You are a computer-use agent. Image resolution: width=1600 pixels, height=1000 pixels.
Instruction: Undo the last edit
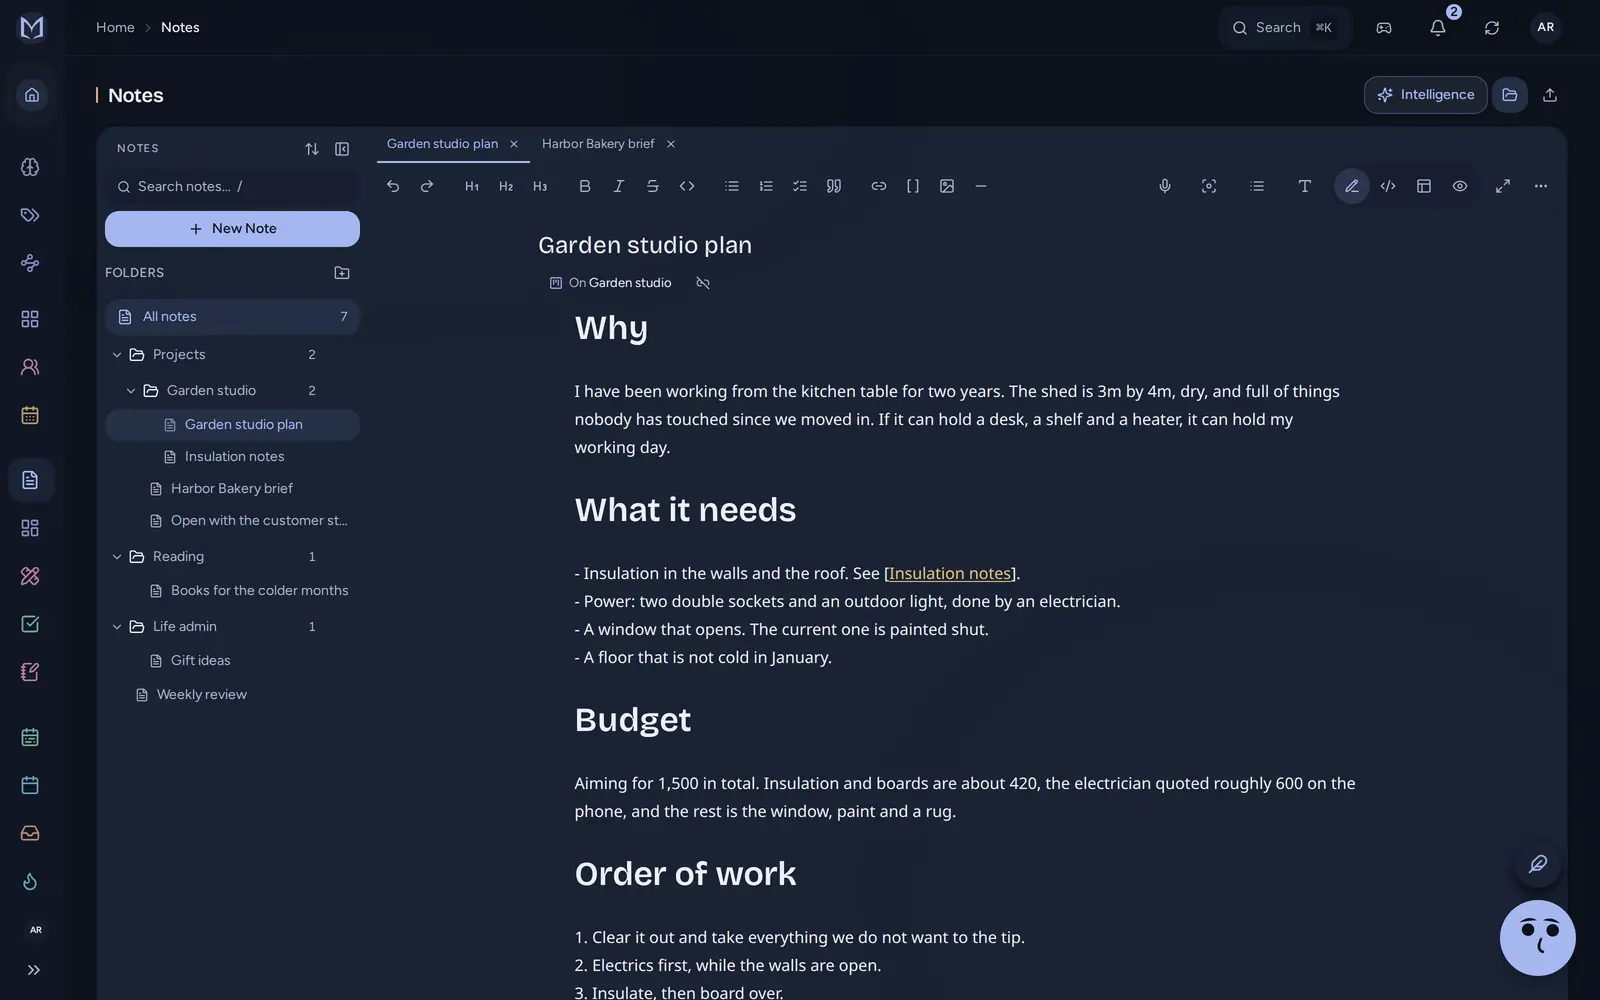click(393, 186)
